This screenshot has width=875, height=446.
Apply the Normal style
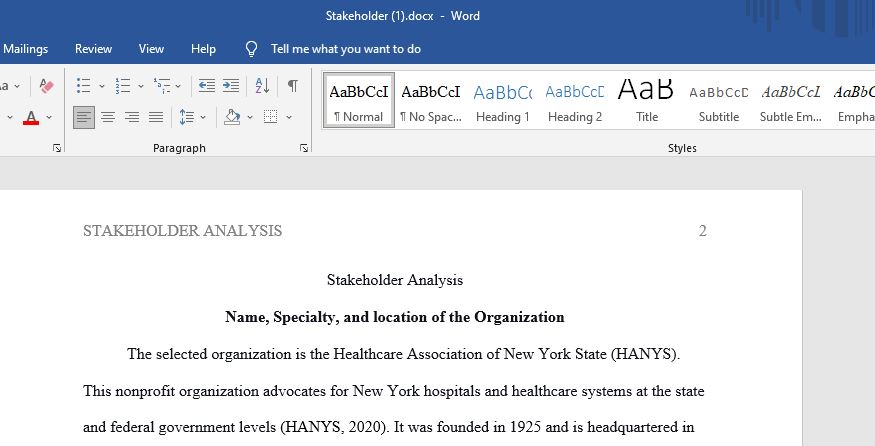click(359, 100)
